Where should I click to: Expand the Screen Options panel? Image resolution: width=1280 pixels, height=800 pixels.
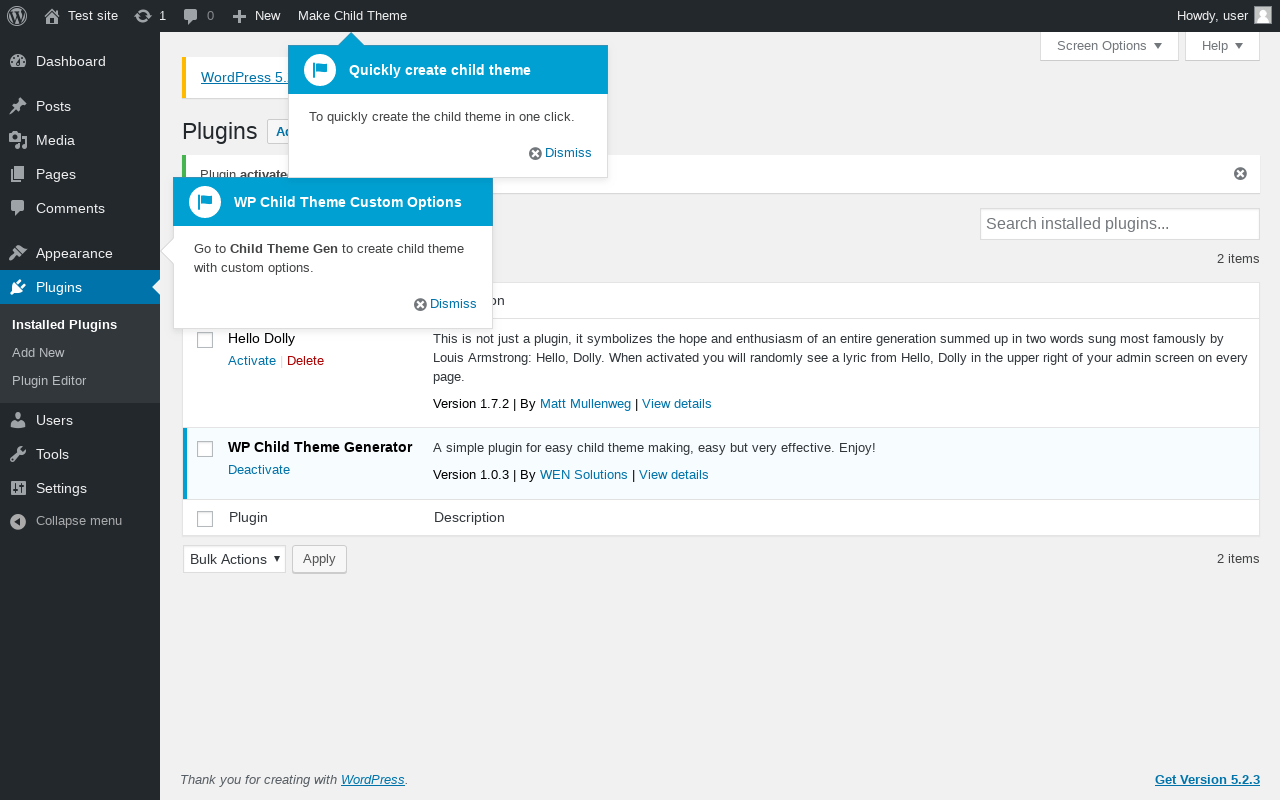pyautogui.click(x=1109, y=46)
